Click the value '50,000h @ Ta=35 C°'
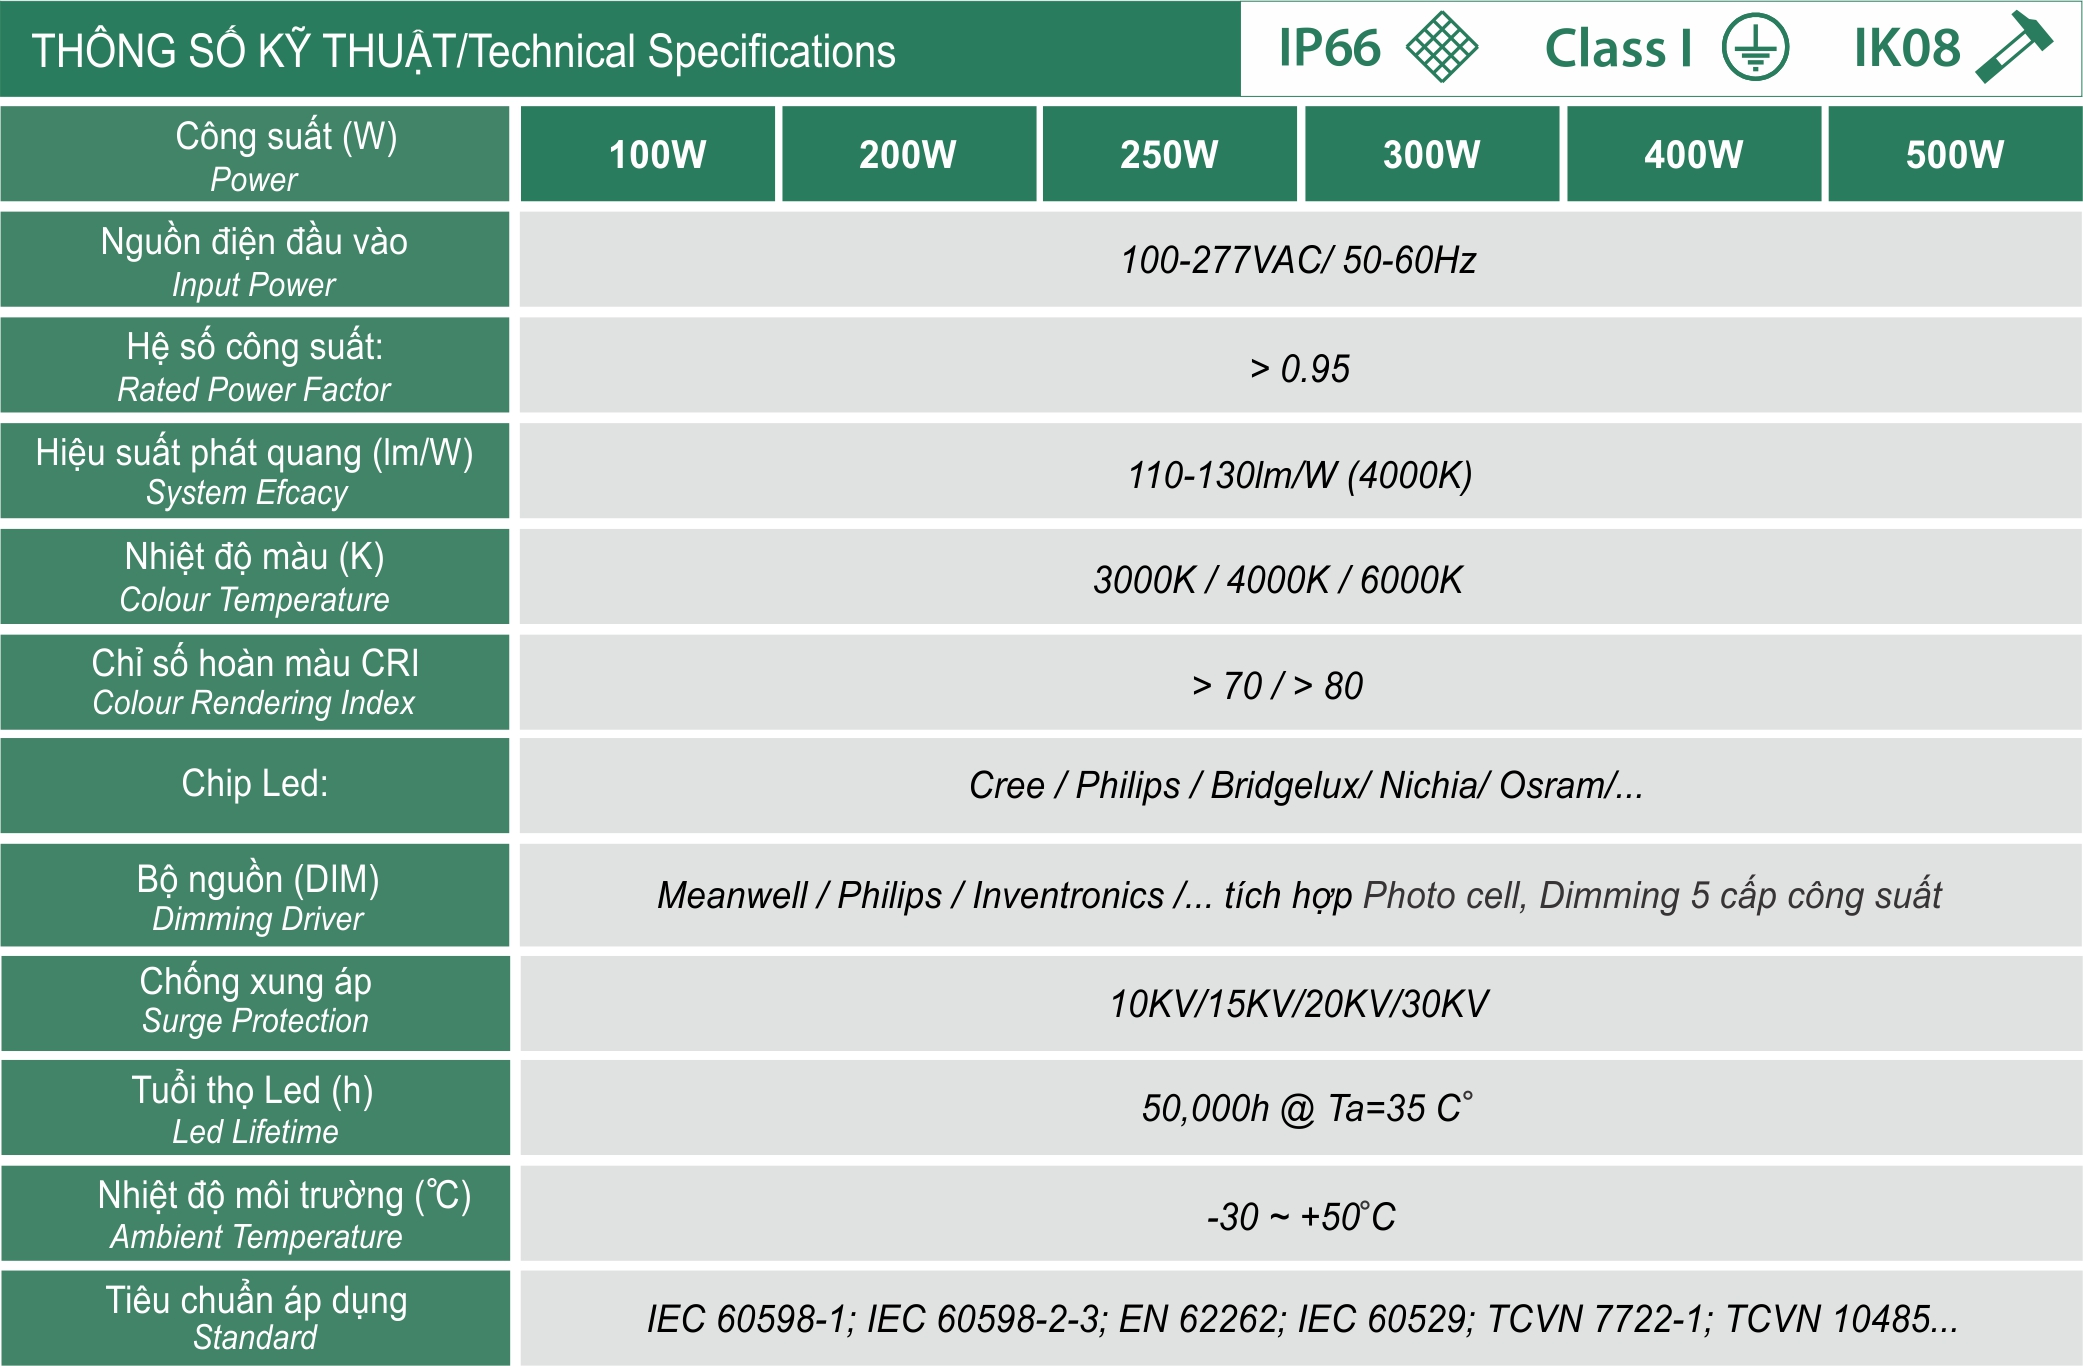This screenshot has height=1366, width=2083. (x=1307, y=1108)
